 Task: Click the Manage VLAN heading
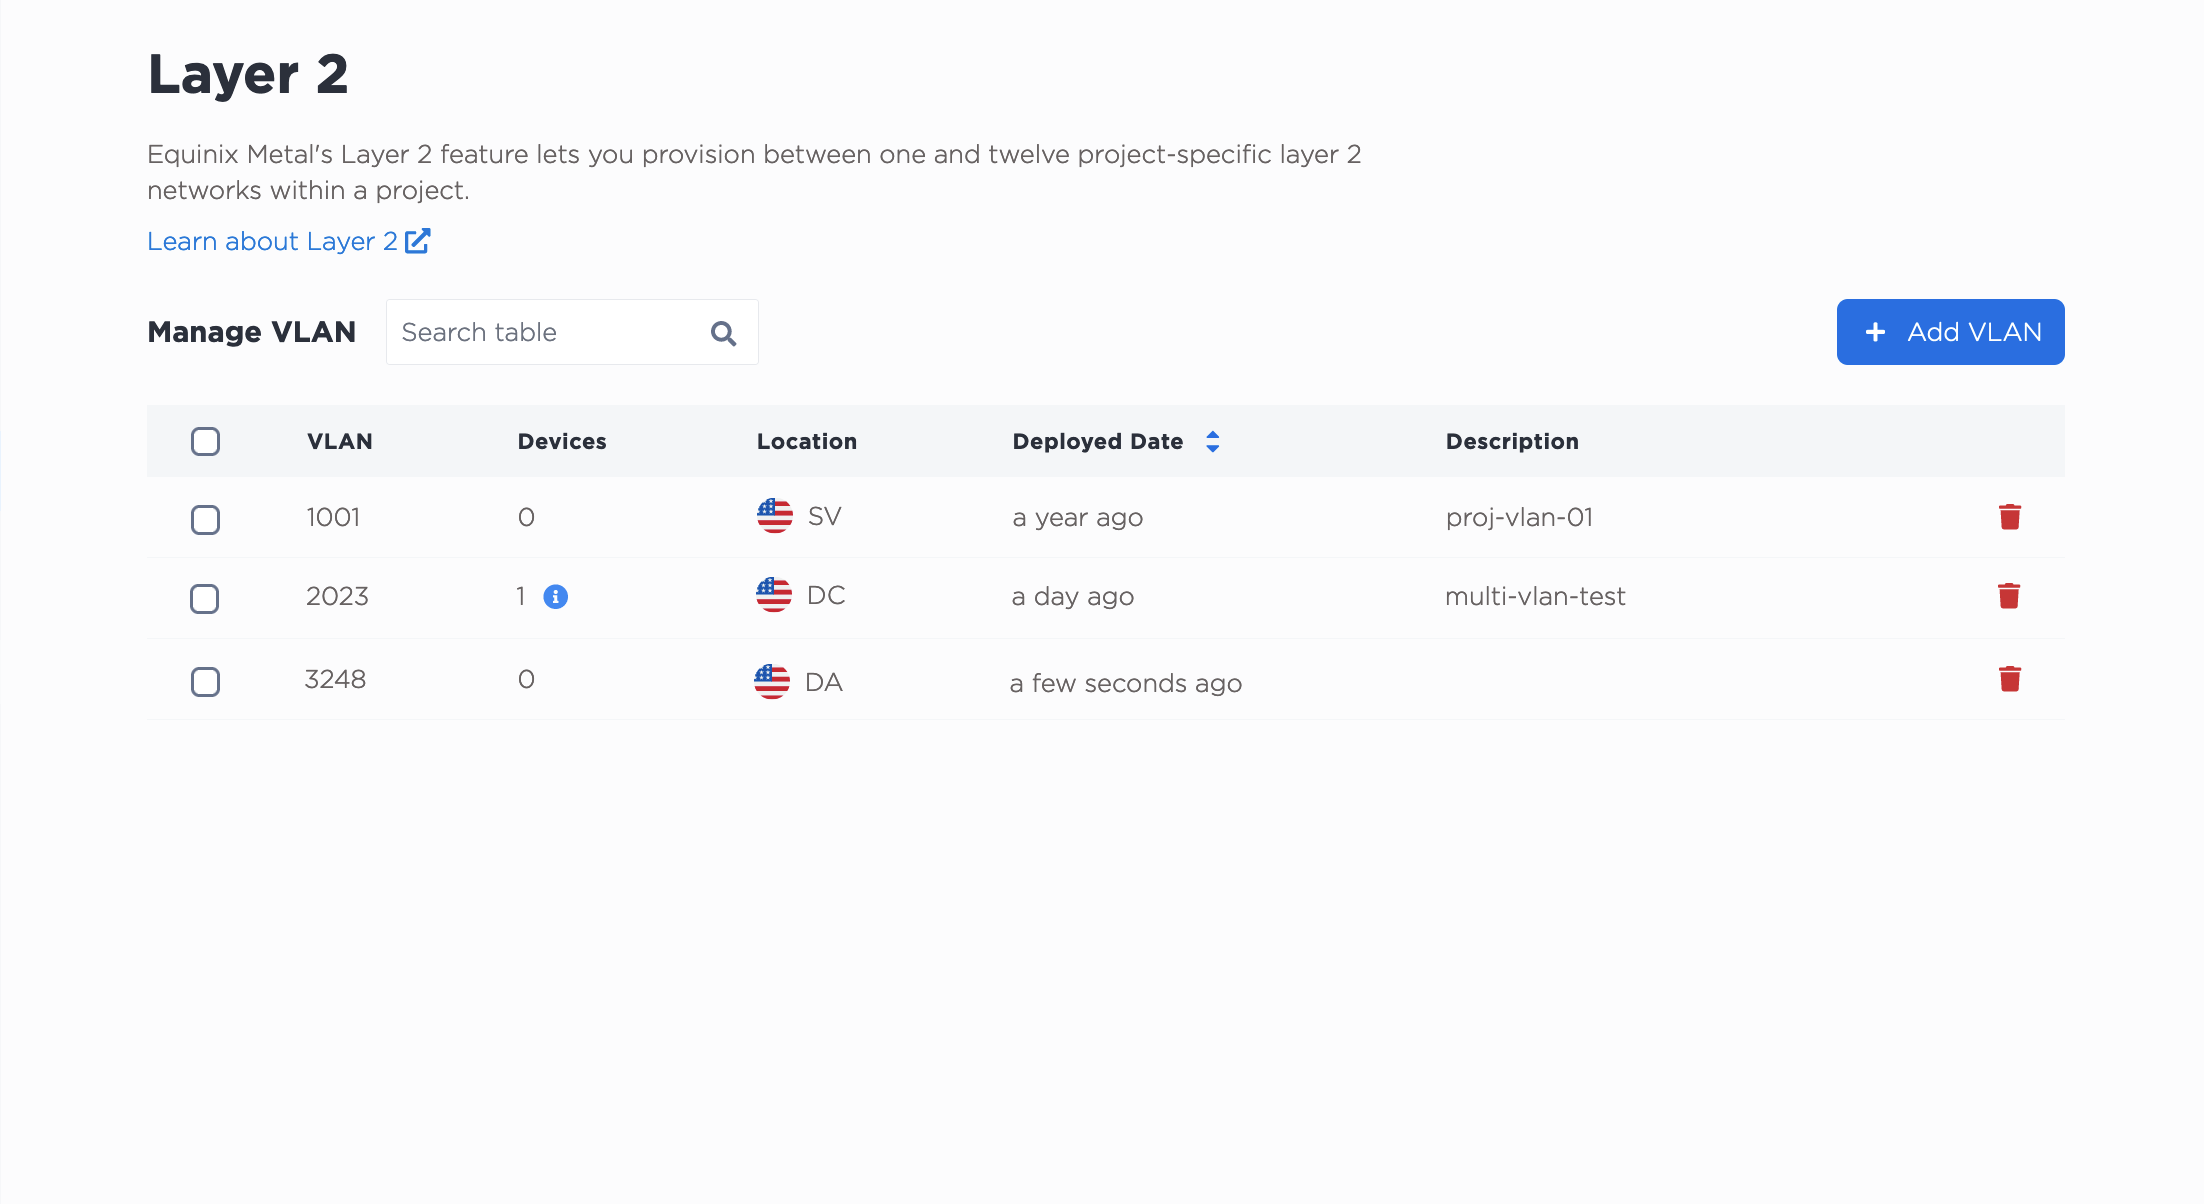(x=252, y=332)
